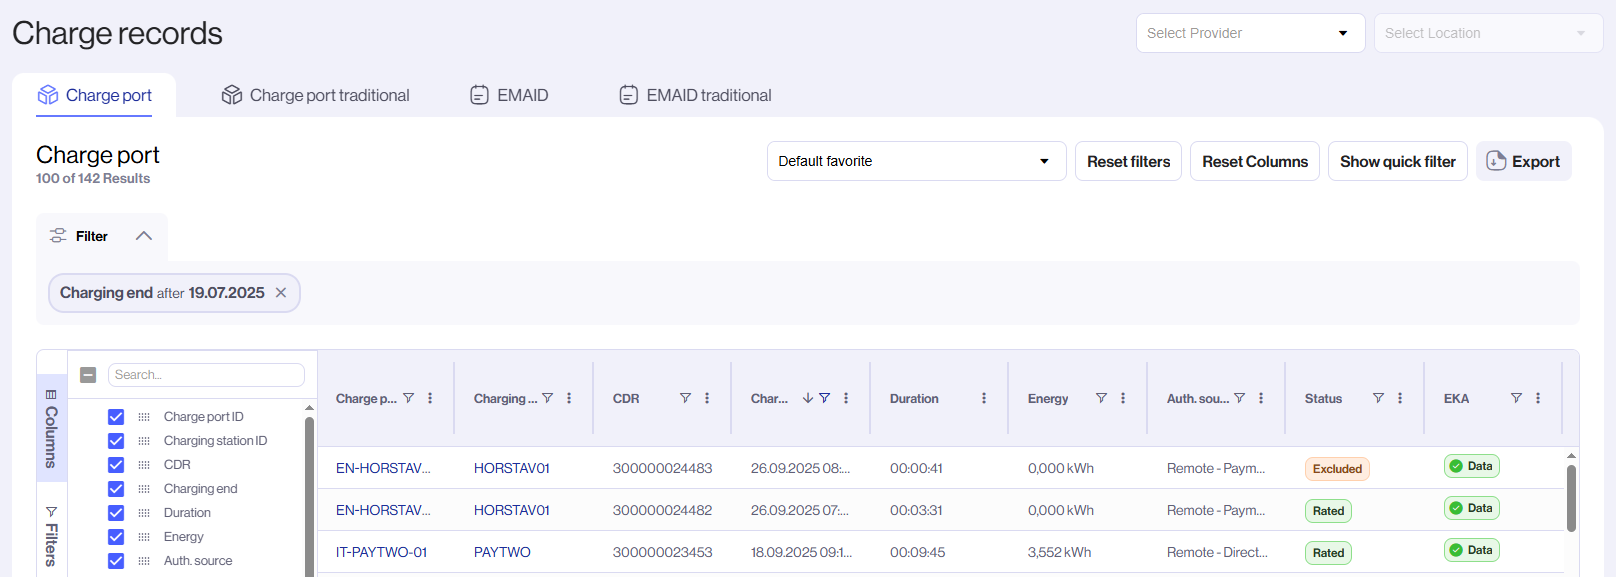Image resolution: width=1616 pixels, height=577 pixels.
Task: Open the CDR column three-dot menu
Action: [x=707, y=398]
